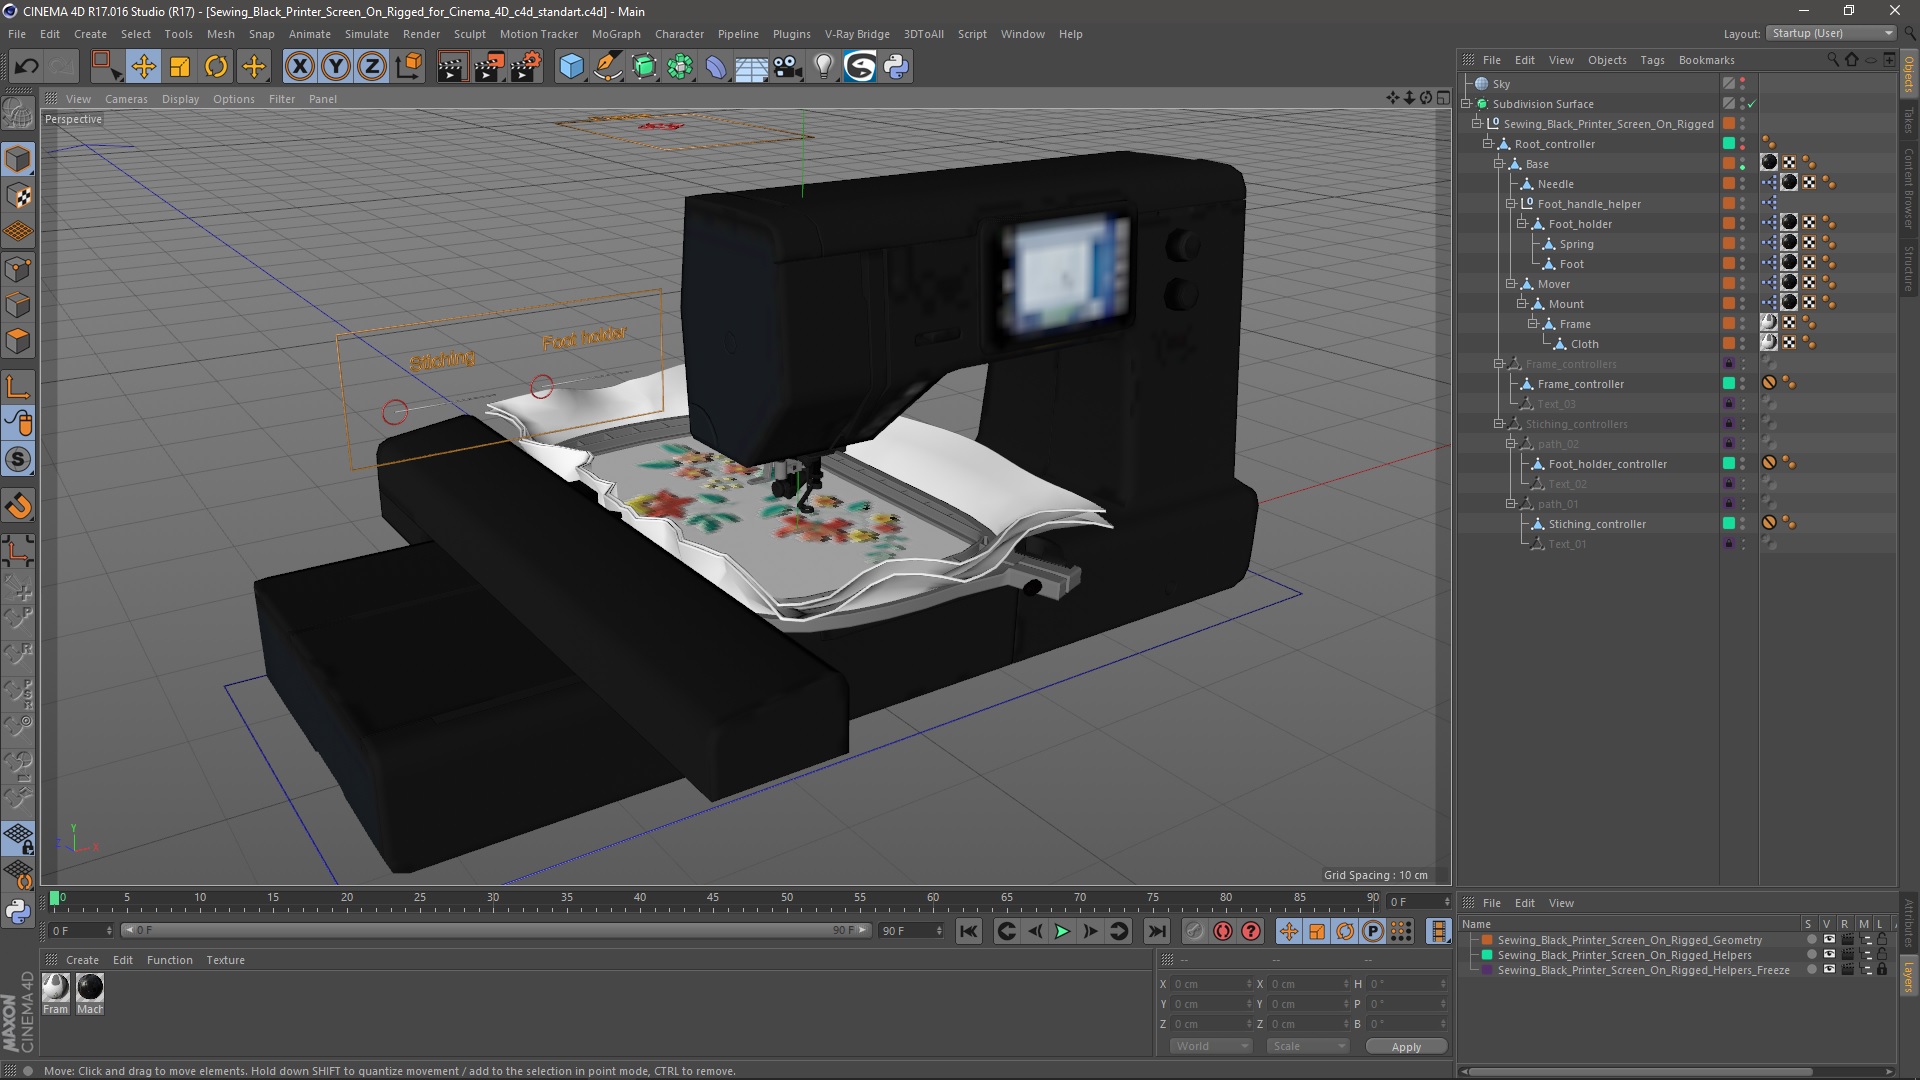
Task: Open the Python script icon in toolbar
Action: point(896,67)
